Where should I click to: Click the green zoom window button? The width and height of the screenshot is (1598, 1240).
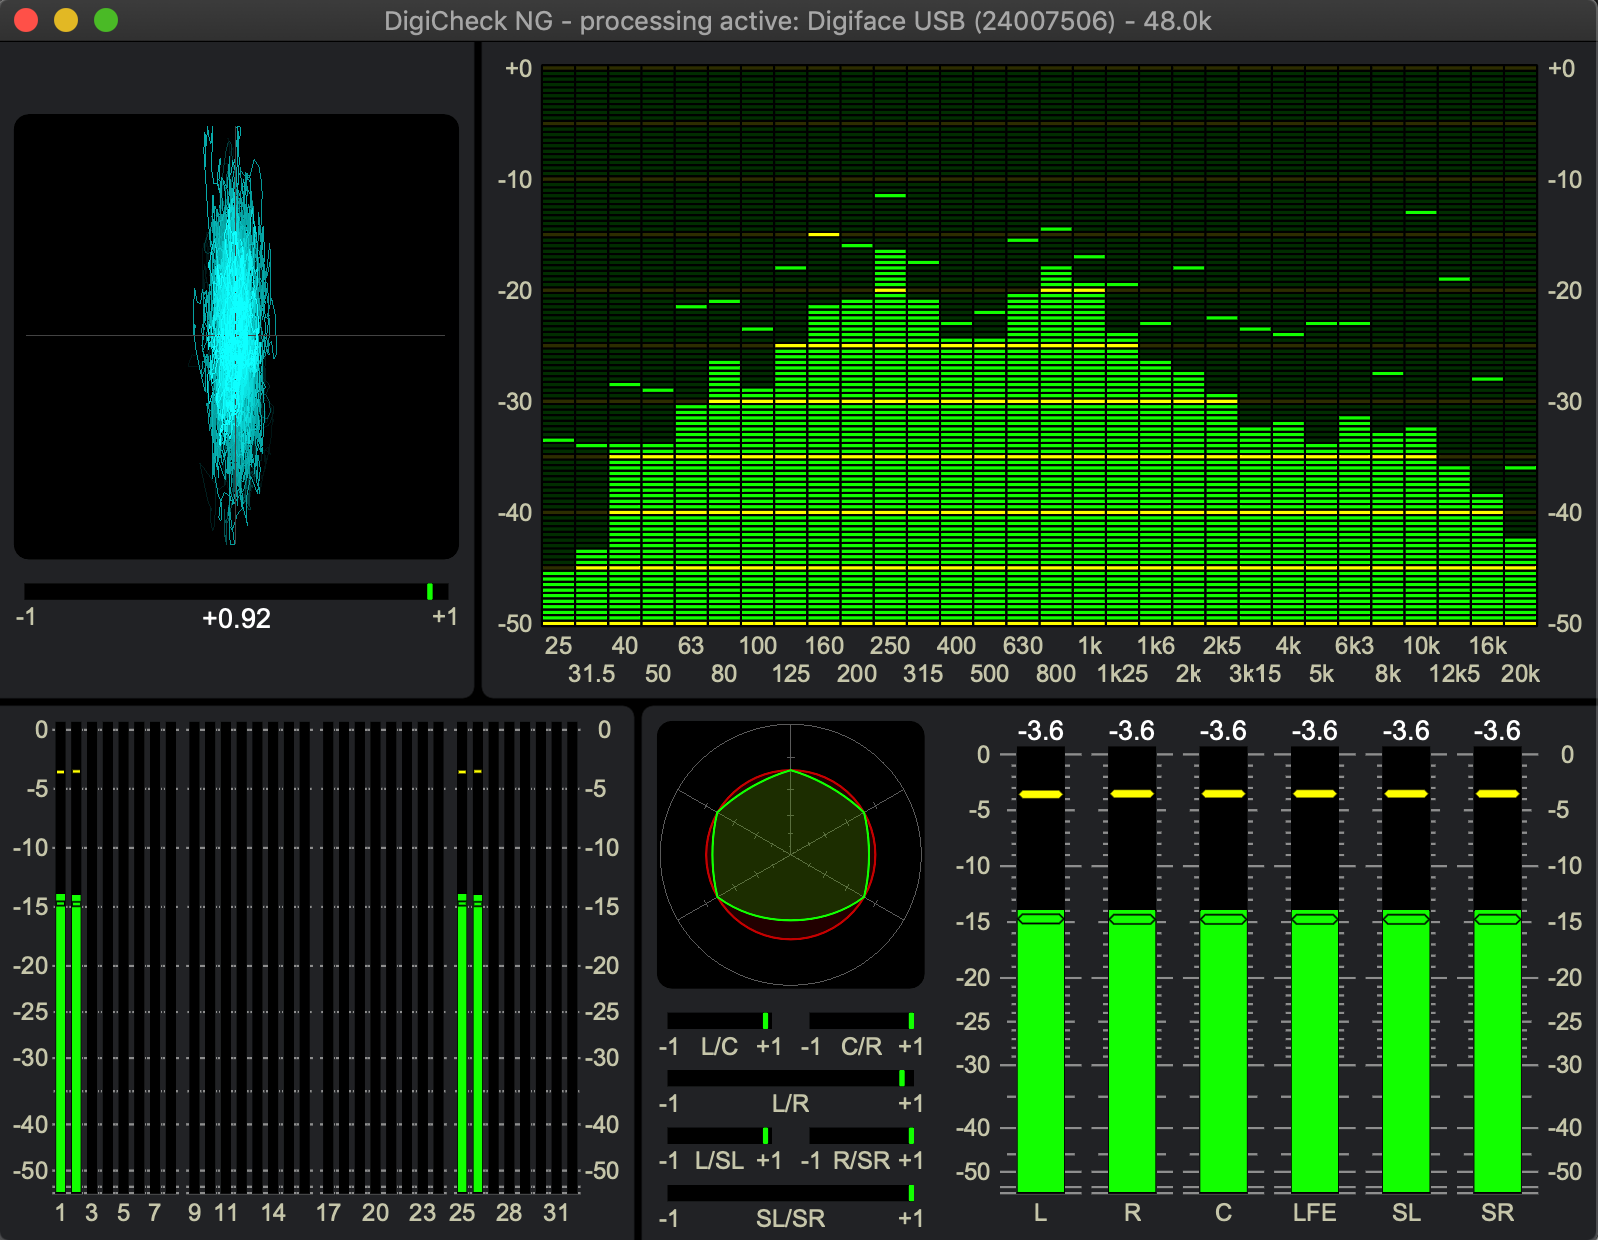[106, 20]
